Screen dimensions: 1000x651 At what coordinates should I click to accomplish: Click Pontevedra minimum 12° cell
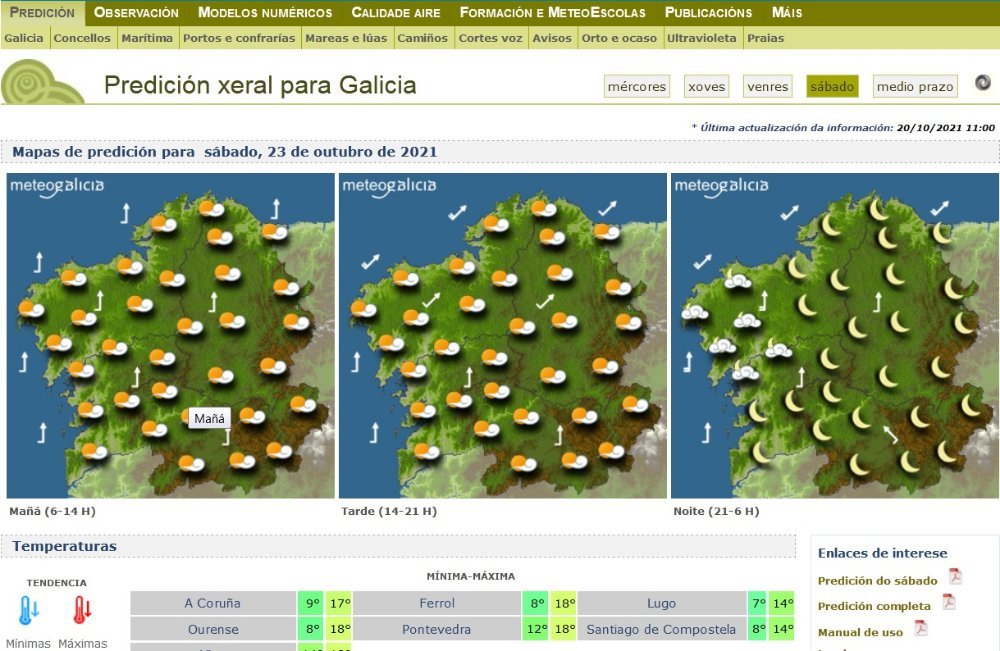(536, 629)
